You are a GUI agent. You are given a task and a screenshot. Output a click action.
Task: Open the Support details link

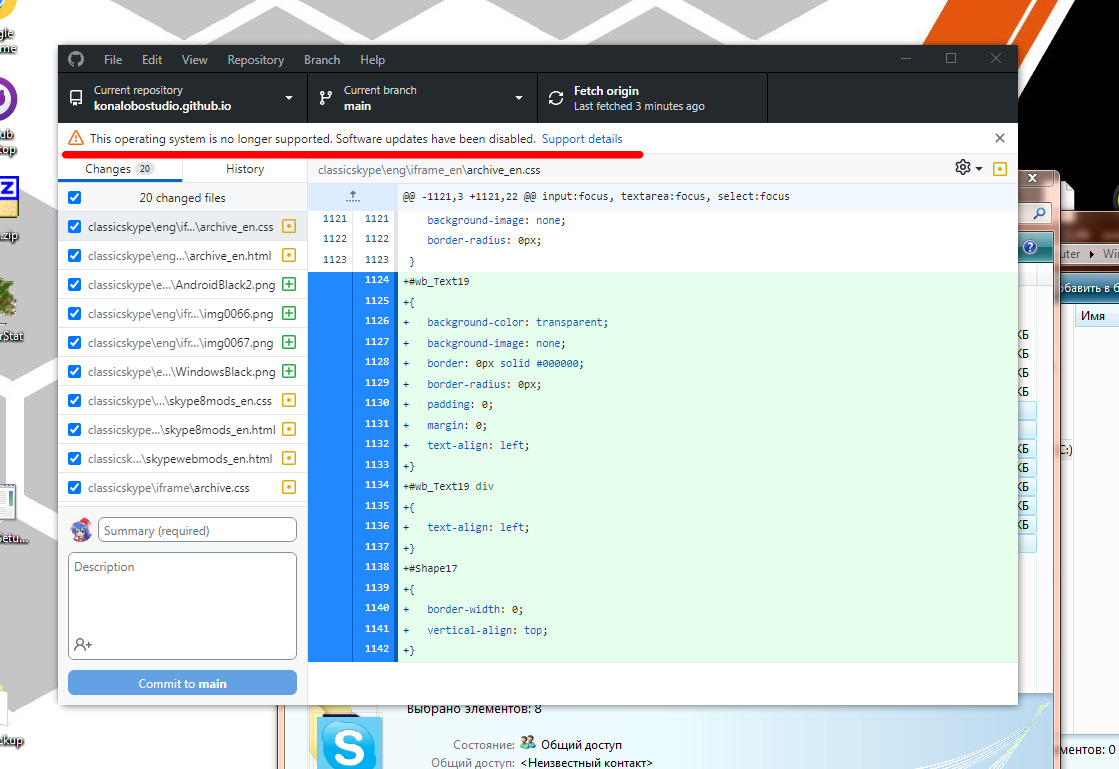(x=582, y=139)
